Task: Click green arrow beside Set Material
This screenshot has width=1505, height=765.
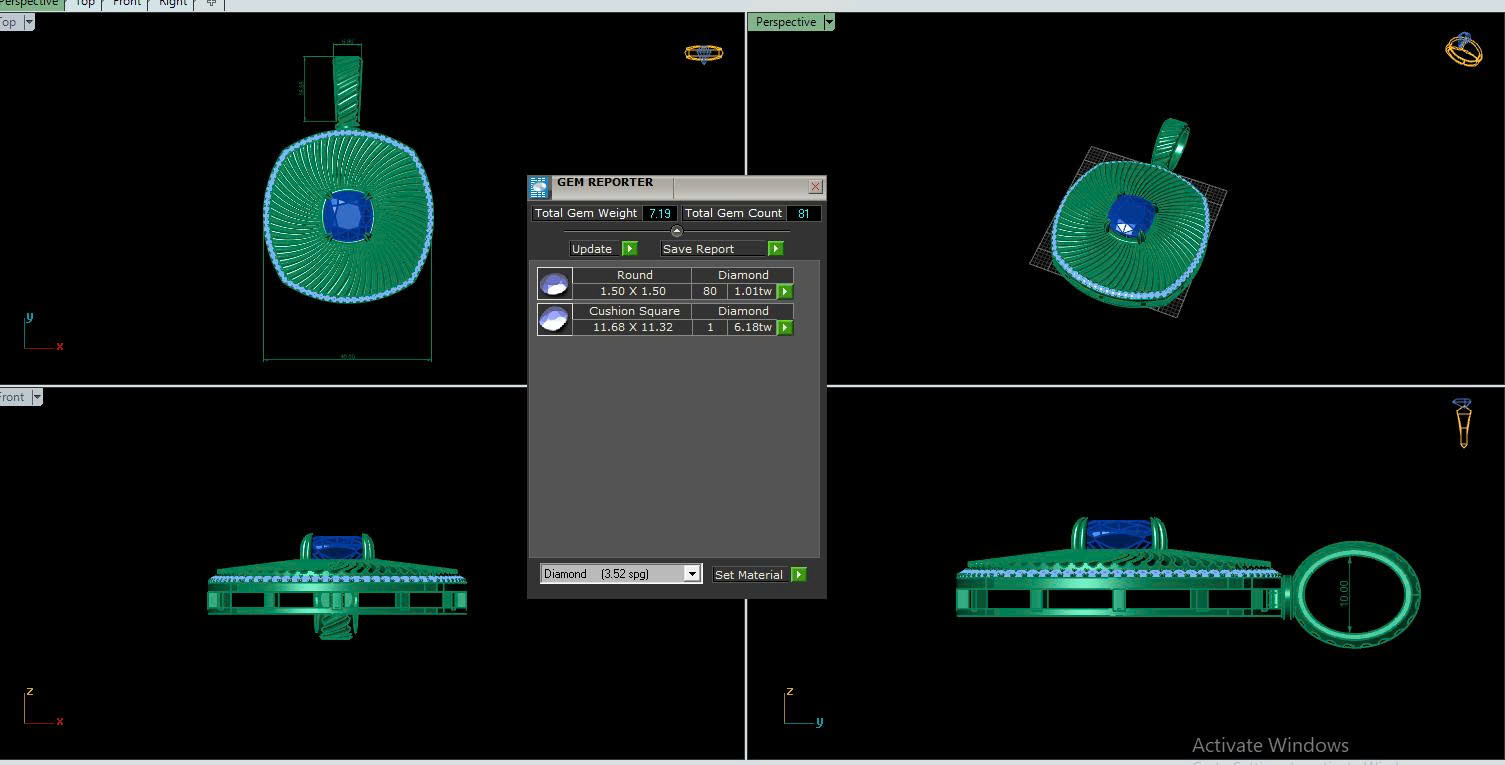Action: (x=798, y=575)
